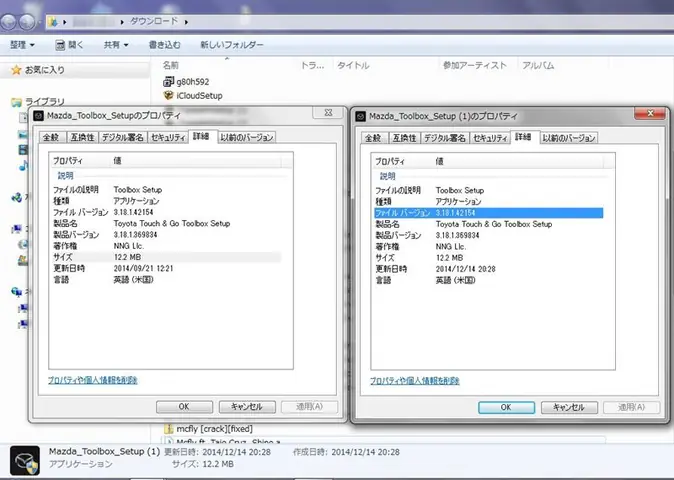Click remove properties link in left dialog
Image resolution: width=674 pixels, height=480 pixels.
(x=92, y=380)
